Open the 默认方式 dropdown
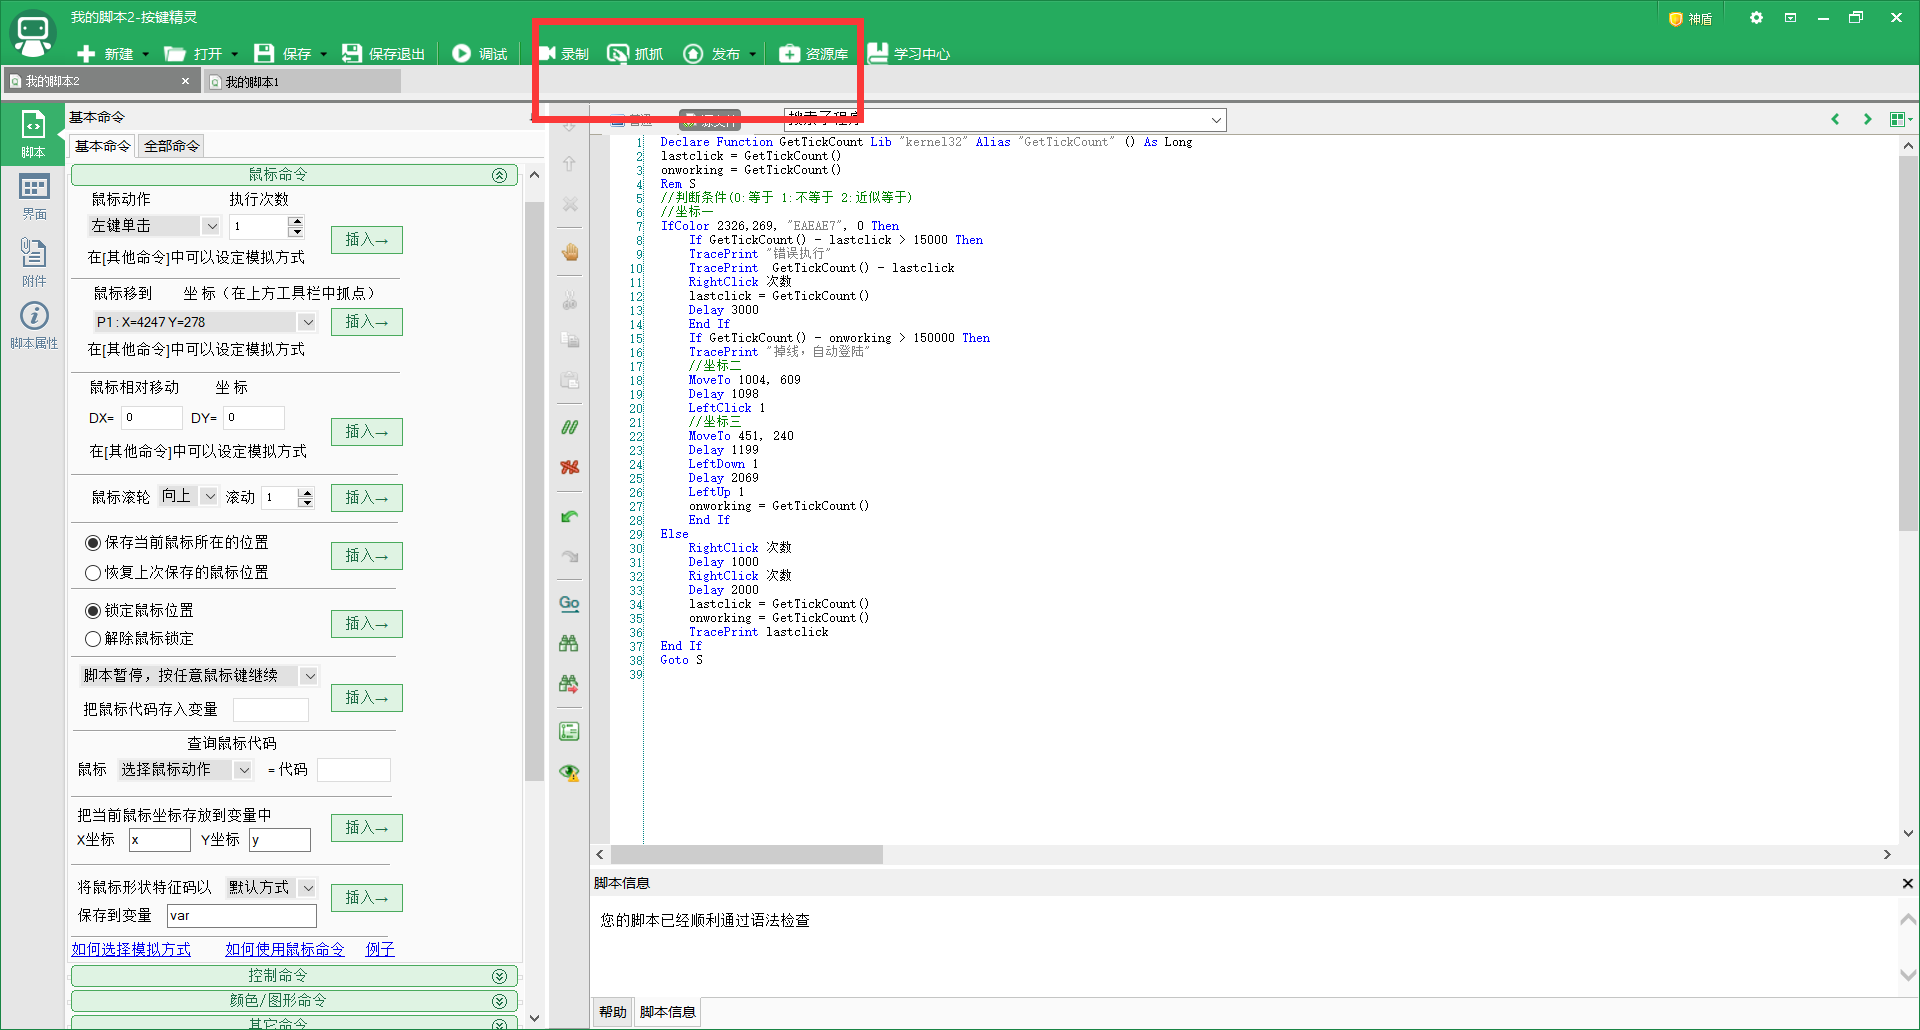The image size is (1920, 1030). click(x=307, y=888)
